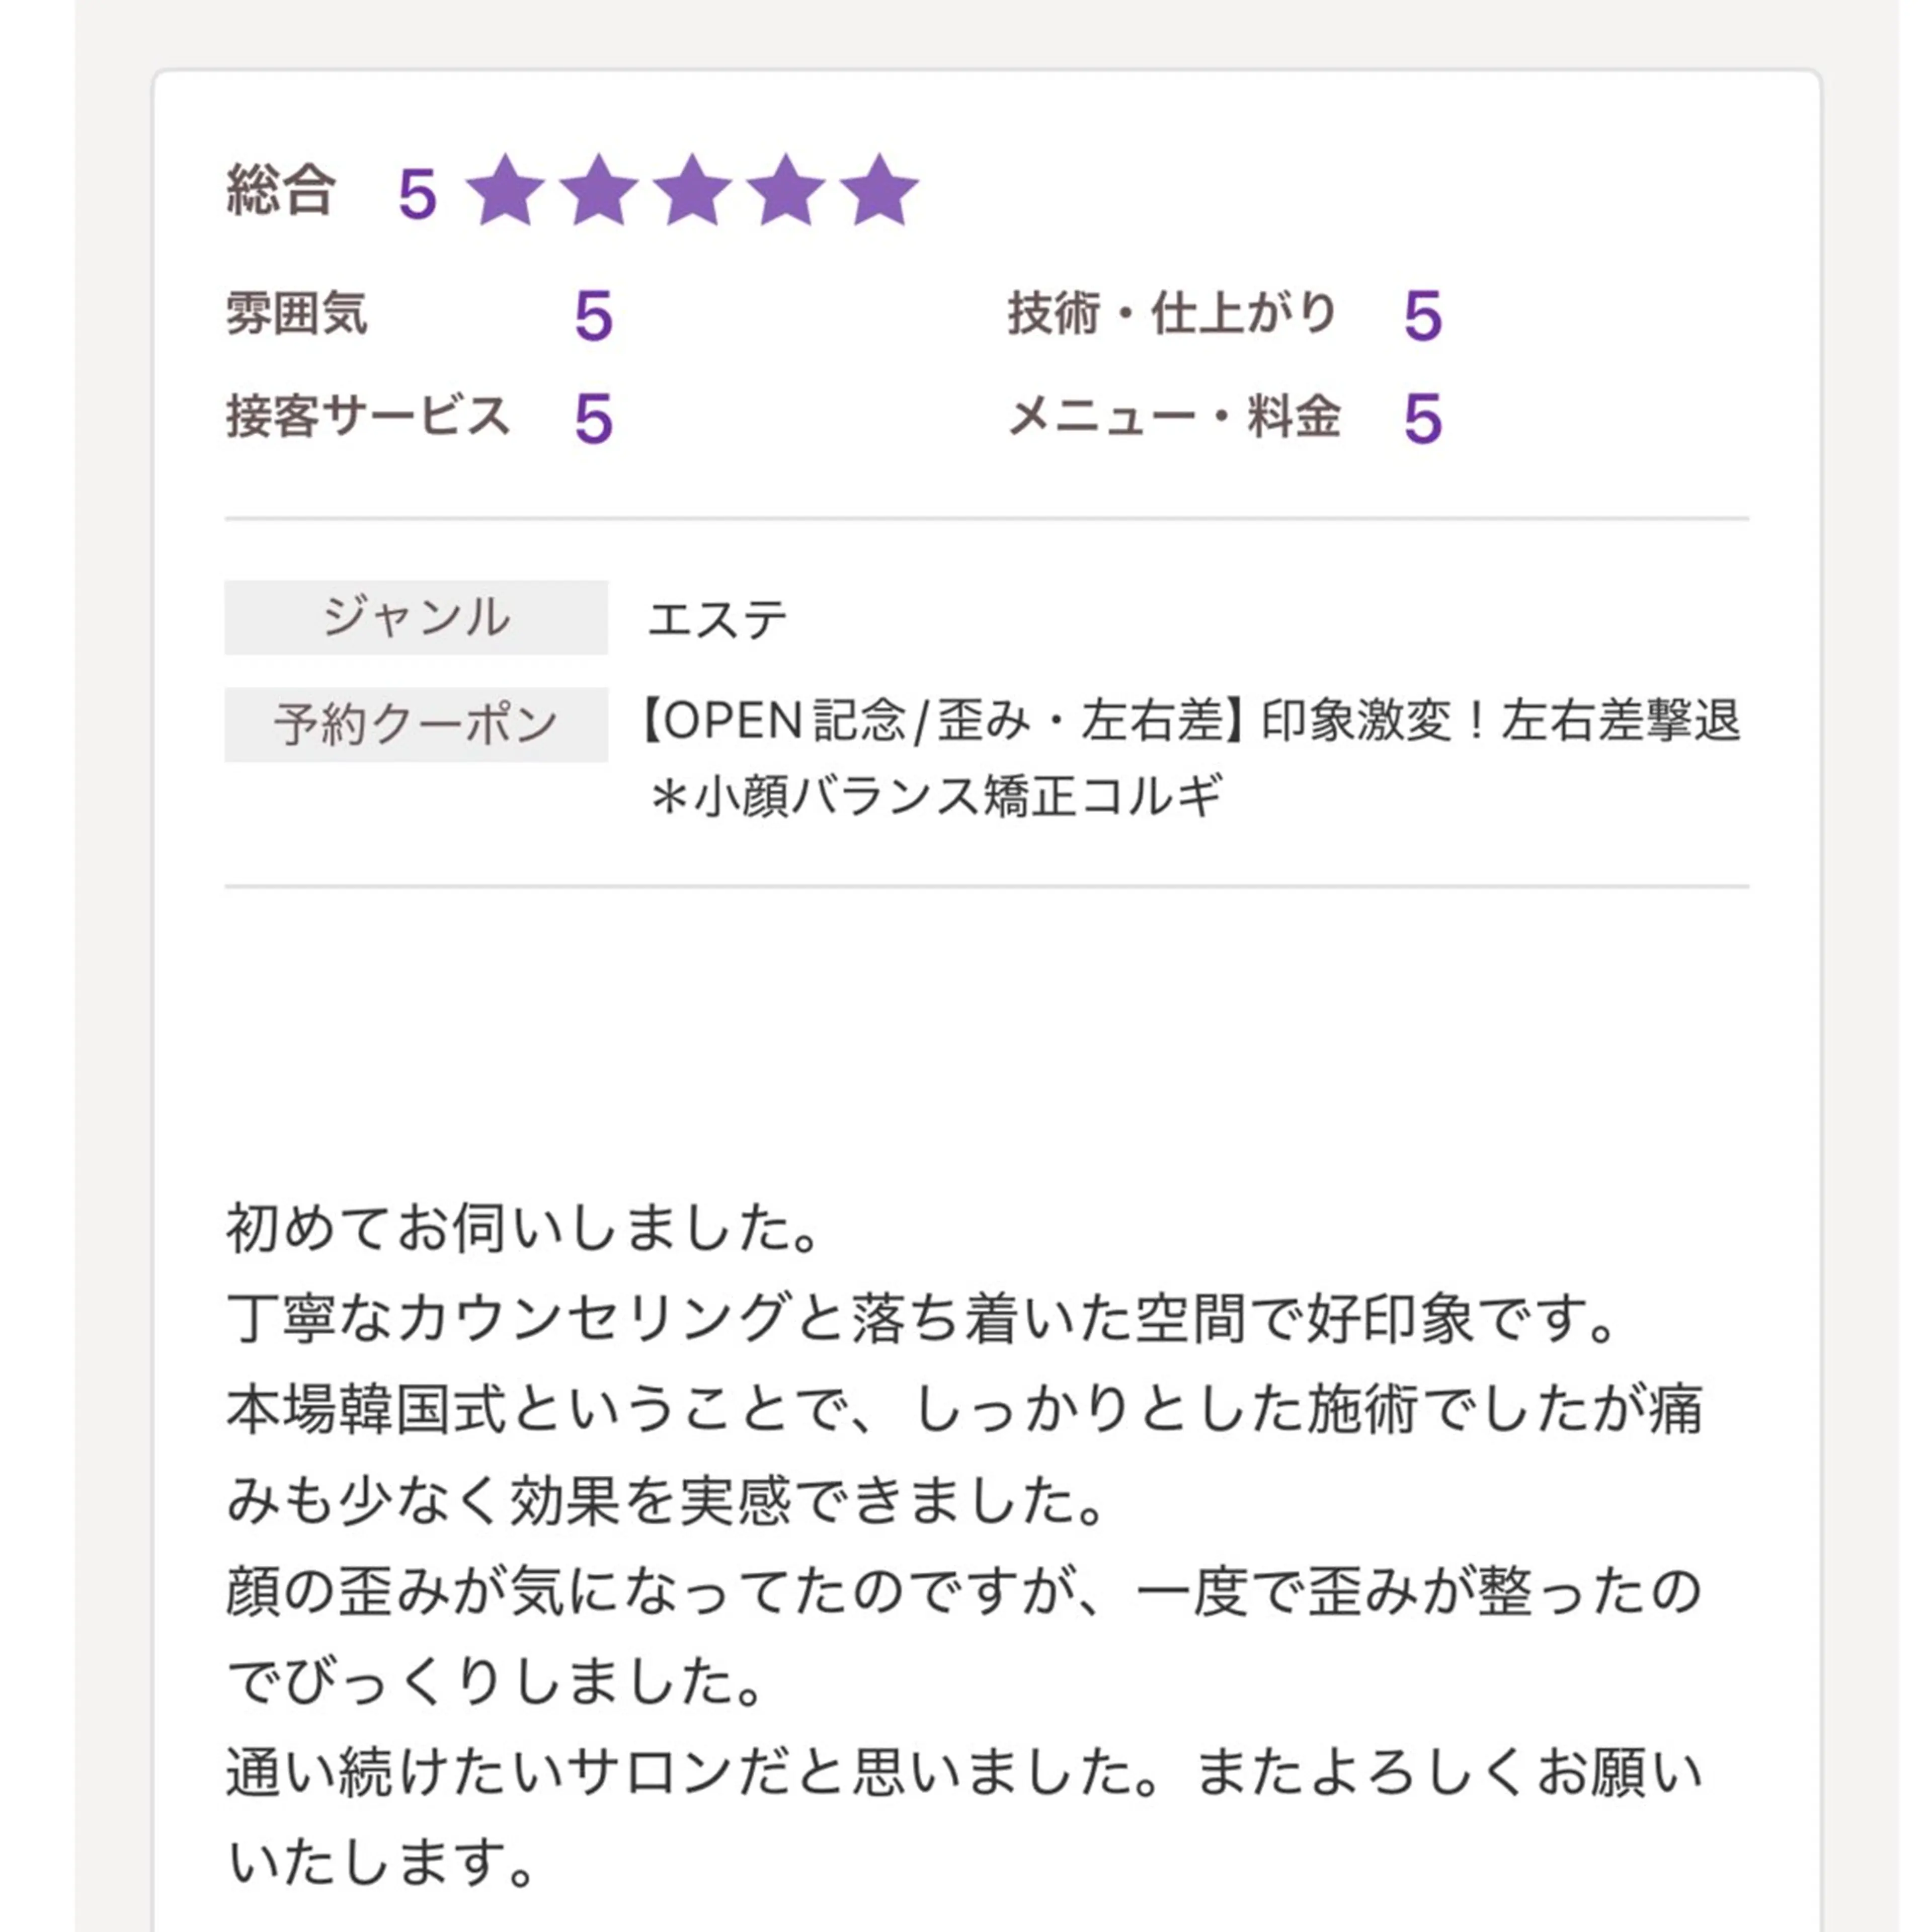The height and width of the screenshot is (1932, 1932).
Task: Click the score number for メニュー・料金
Action: point(1423,419)
